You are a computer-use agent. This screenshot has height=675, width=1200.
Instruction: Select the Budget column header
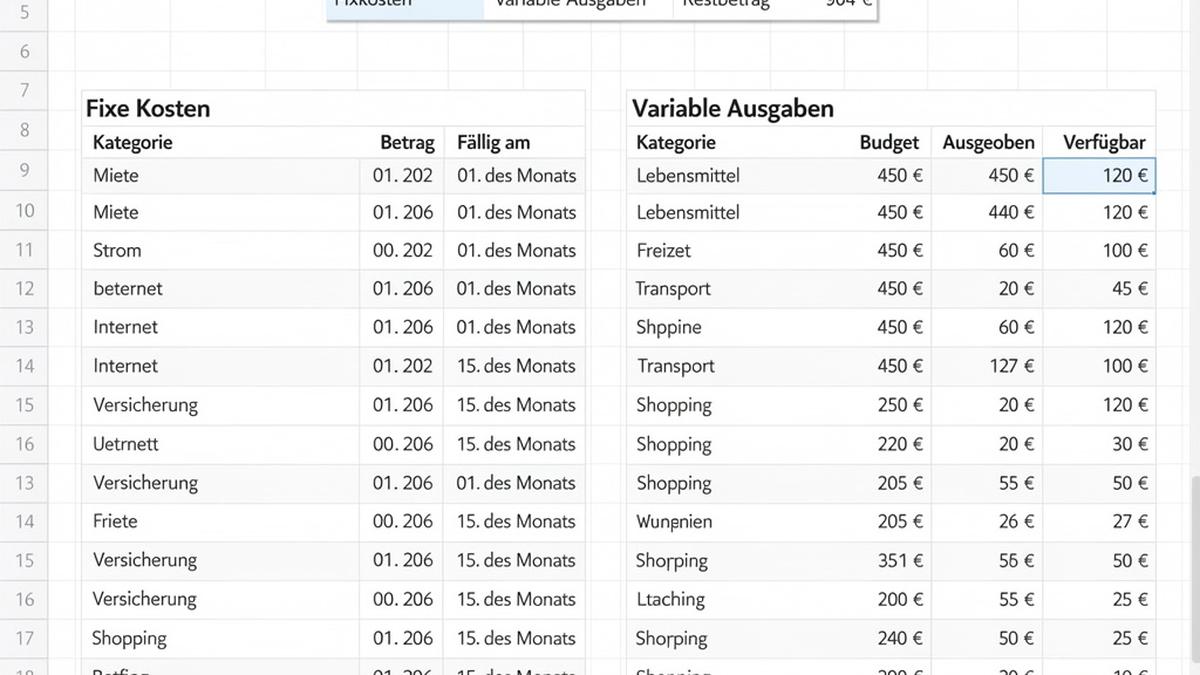click(888, 142)
